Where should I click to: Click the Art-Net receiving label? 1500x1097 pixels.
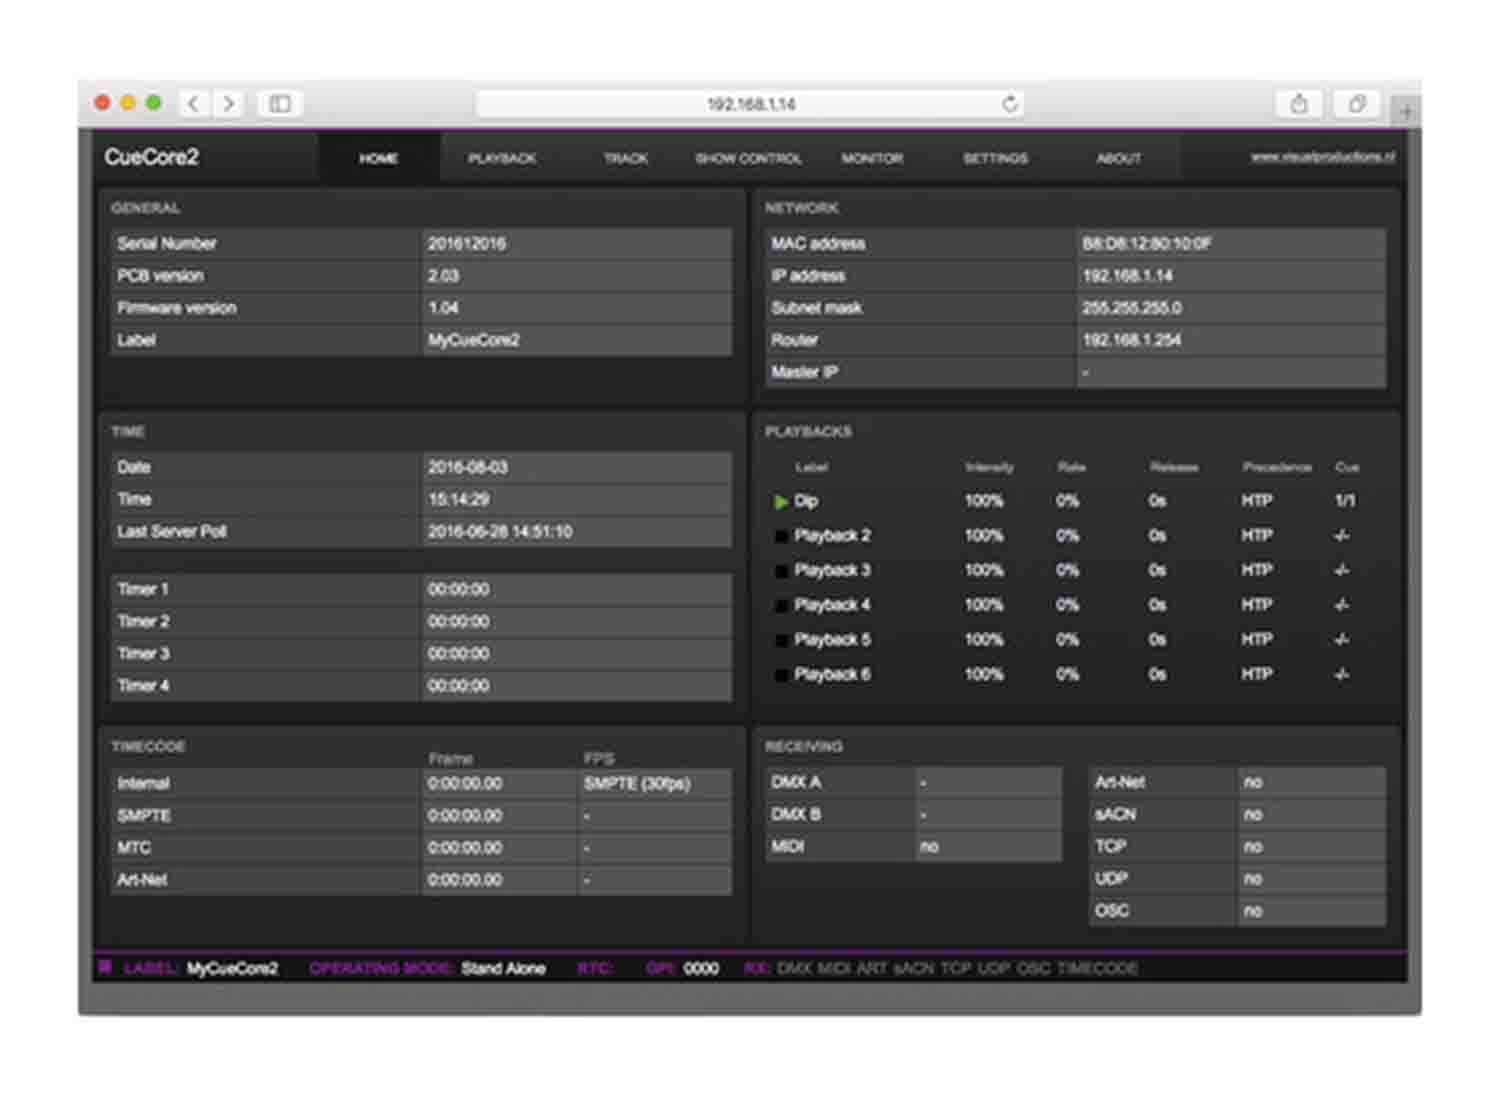[x=1120, y=782]
